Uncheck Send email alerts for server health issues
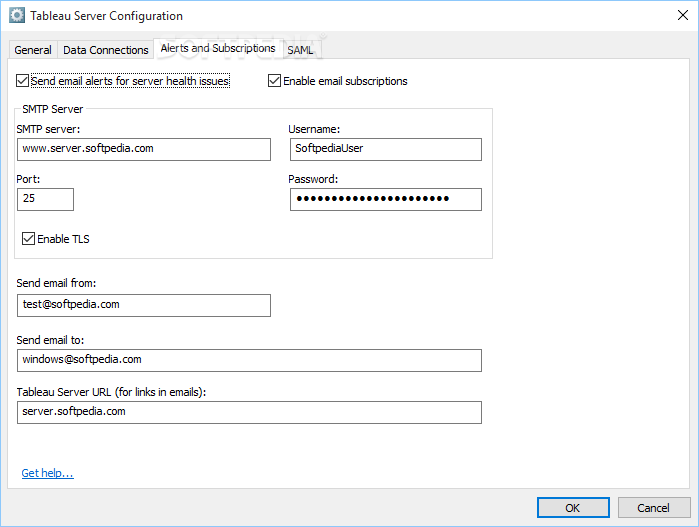 coord(22,81)
